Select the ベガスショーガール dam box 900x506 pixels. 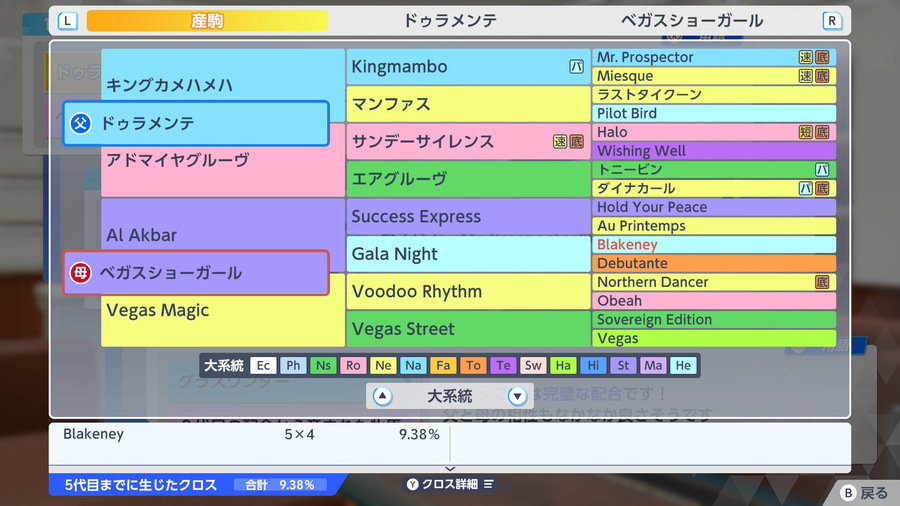196,273
